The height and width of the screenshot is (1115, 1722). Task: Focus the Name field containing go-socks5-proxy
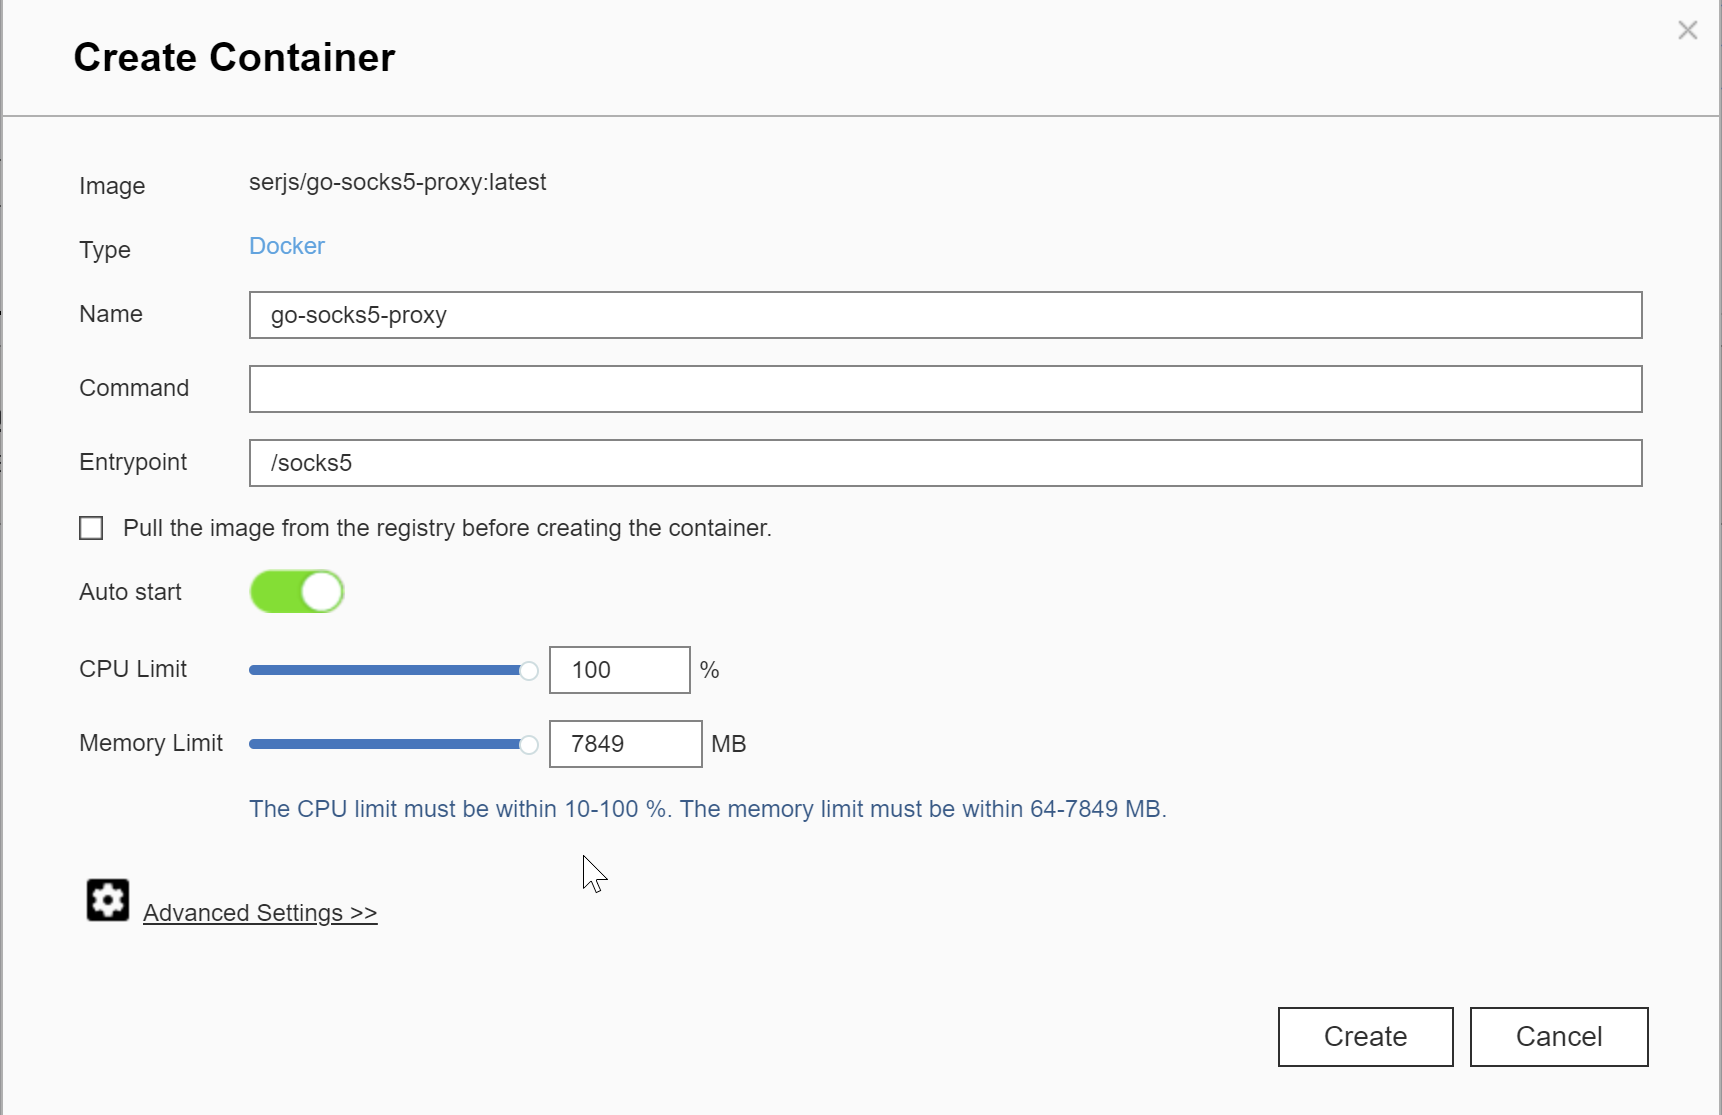(944, 315)
